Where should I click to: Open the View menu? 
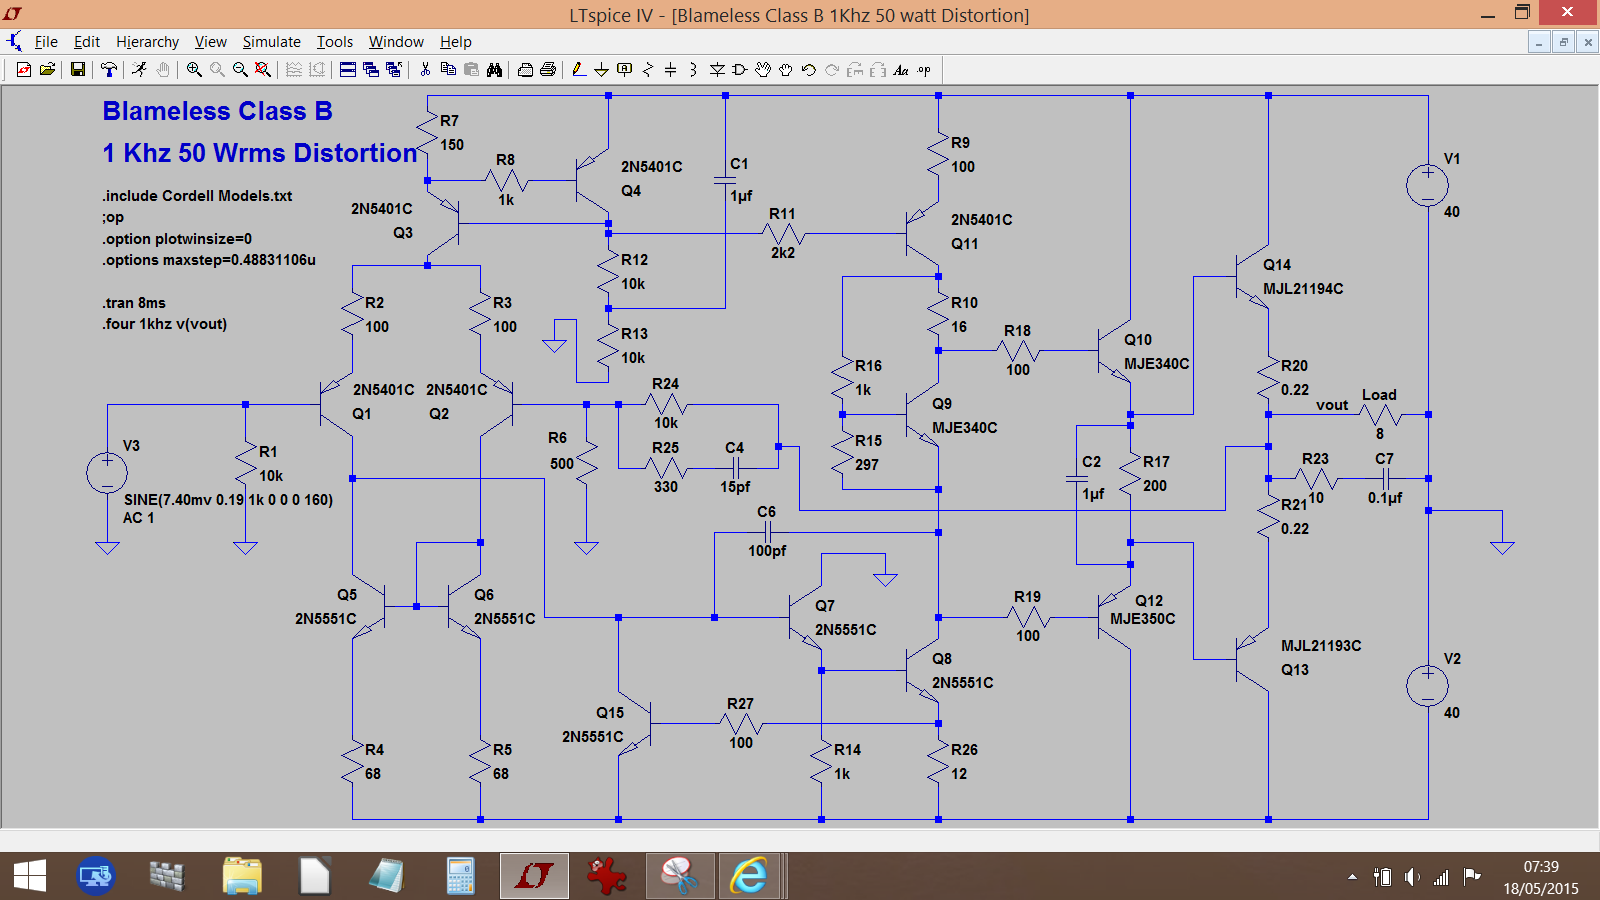210,42
